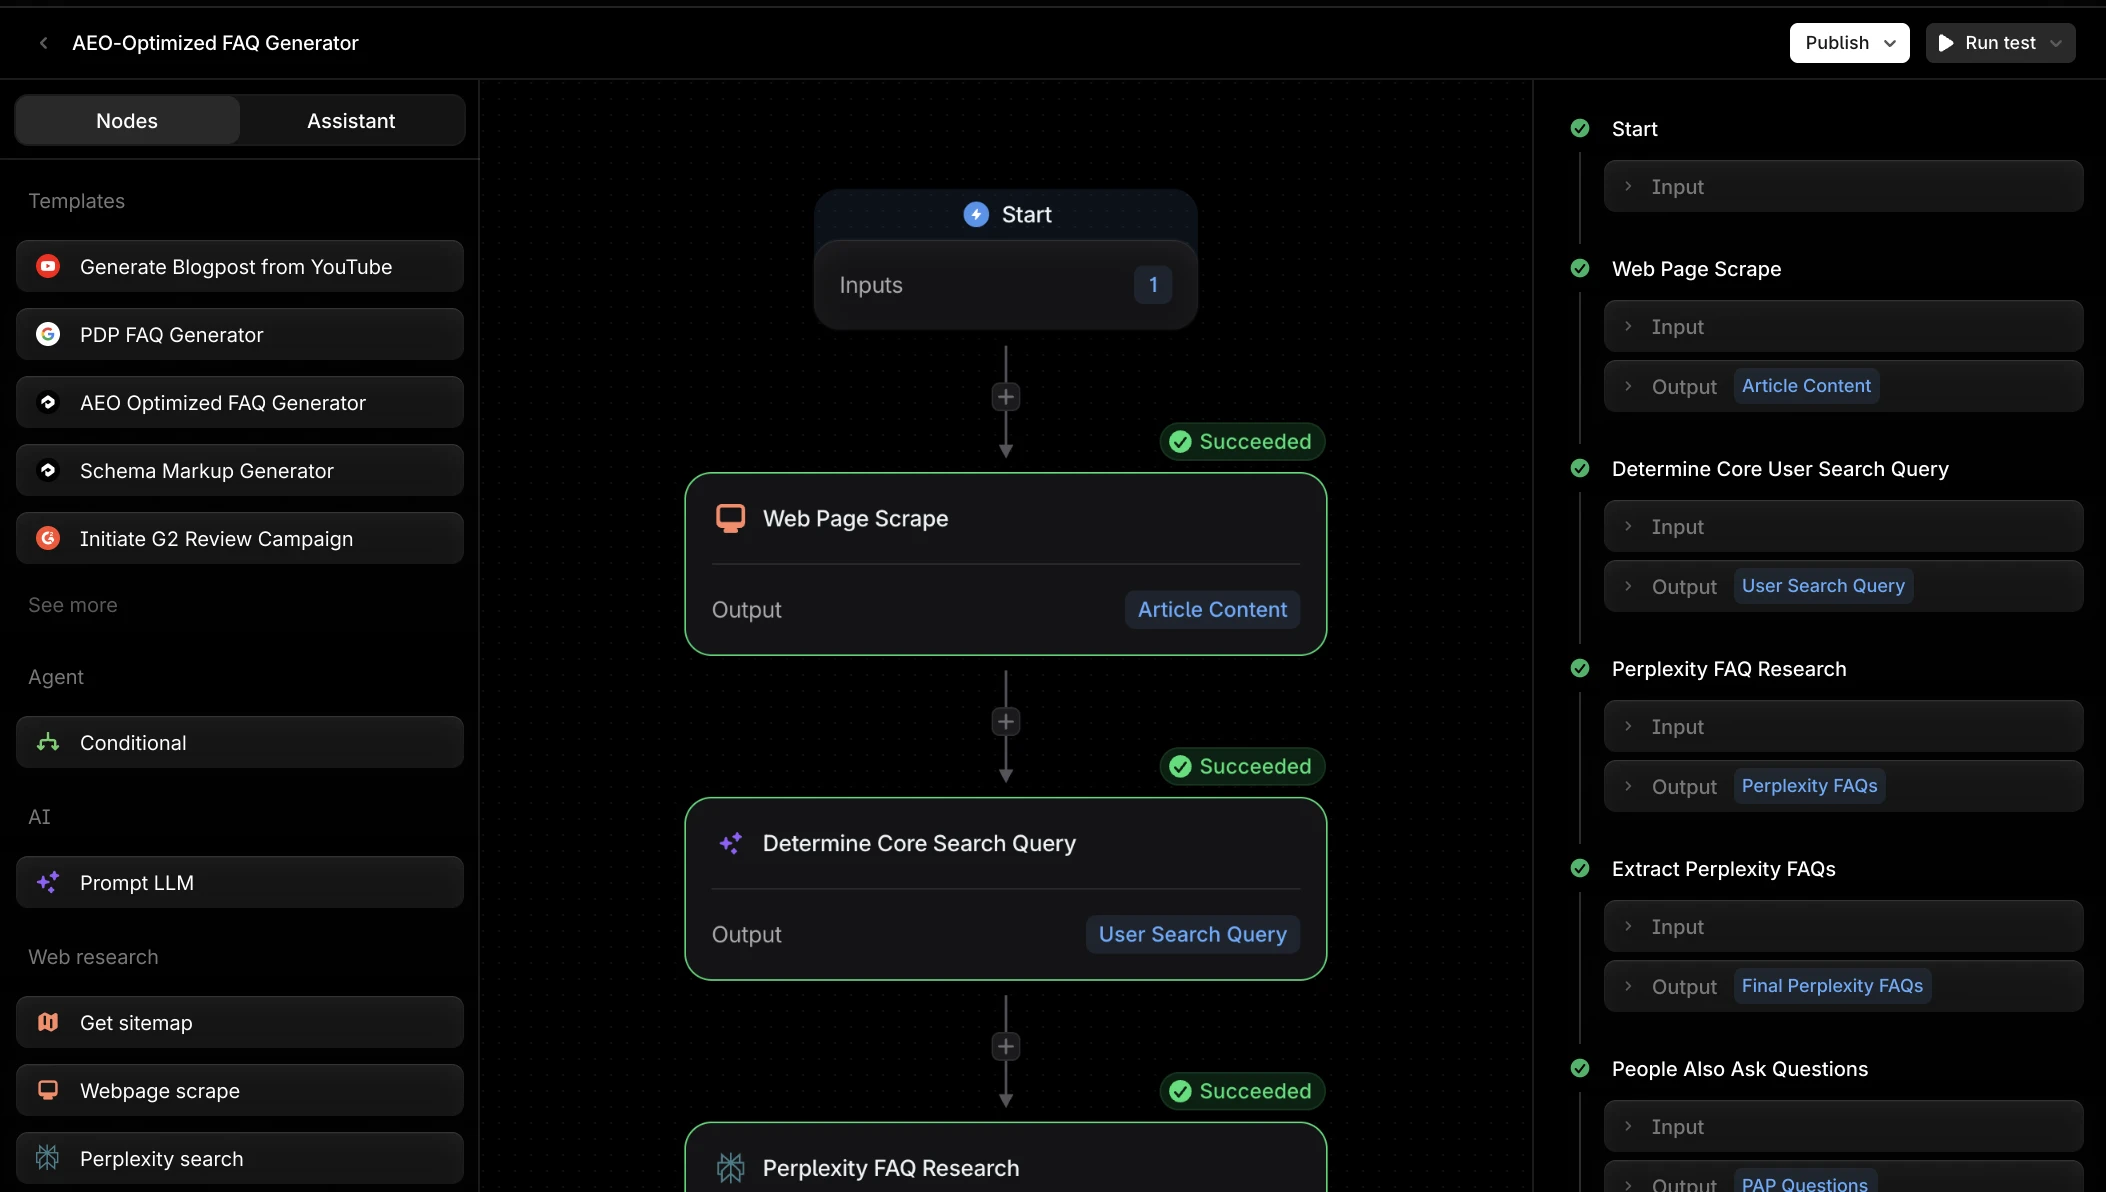This screenshot has width=2106, height=1192.
Task: Expand Web Page Scrape Output Article Content row
Action: click(x=1843, y=386)
